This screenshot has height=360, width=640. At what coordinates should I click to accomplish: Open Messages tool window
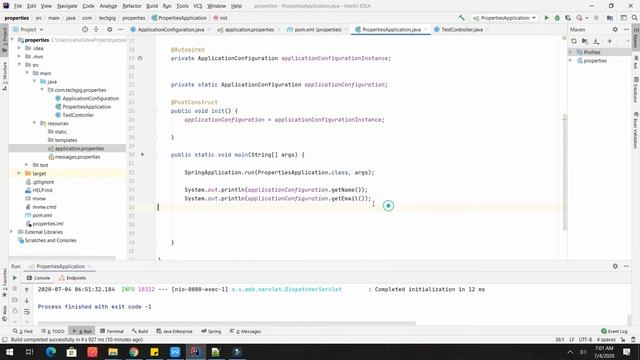tap(245, 331)
